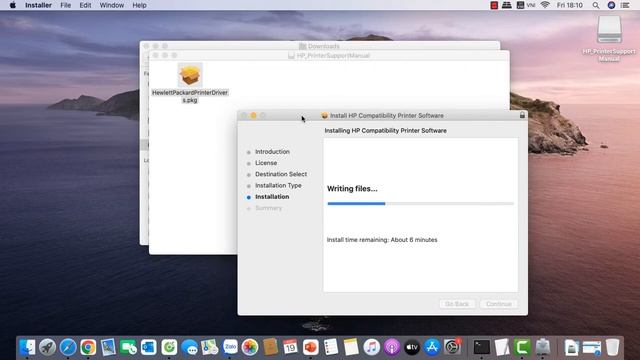Click the HP_PrinterSupportManual window title

point(333,56)
